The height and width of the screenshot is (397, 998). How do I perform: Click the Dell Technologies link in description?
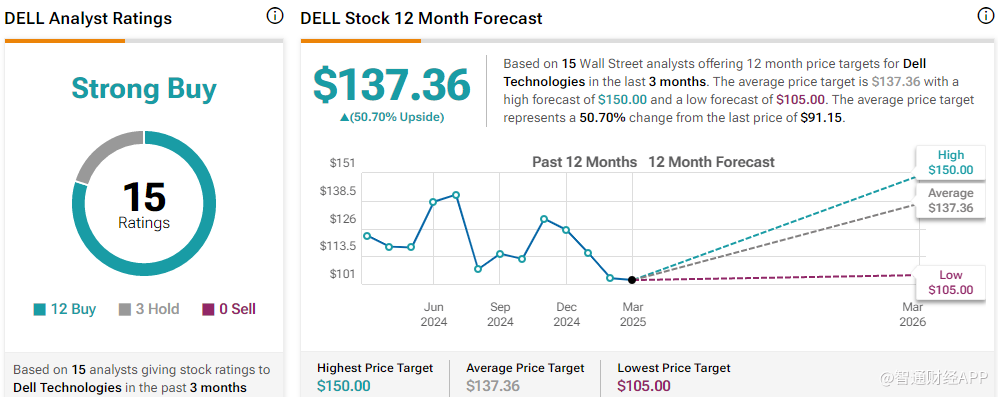544,73
